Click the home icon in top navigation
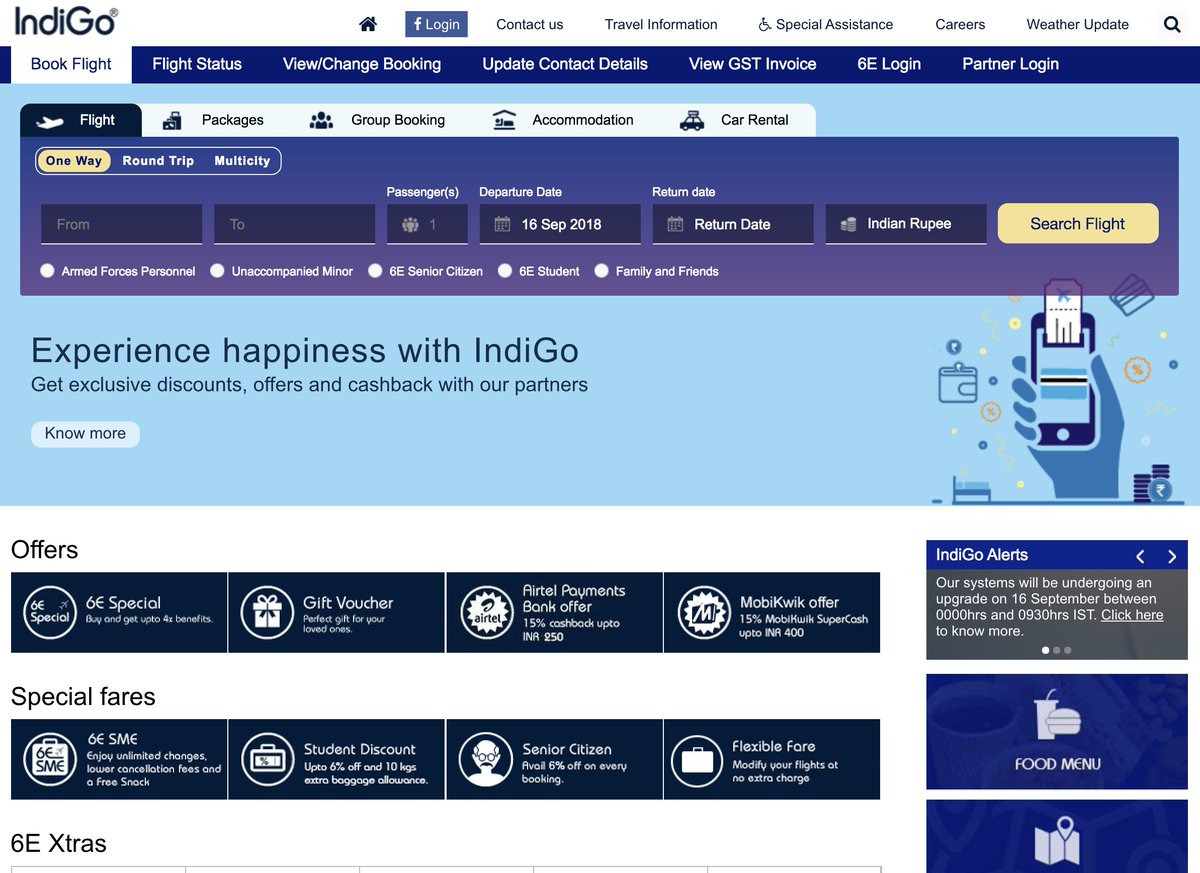The height and width of the screenshot is (873, 1200). pos(368,24)
